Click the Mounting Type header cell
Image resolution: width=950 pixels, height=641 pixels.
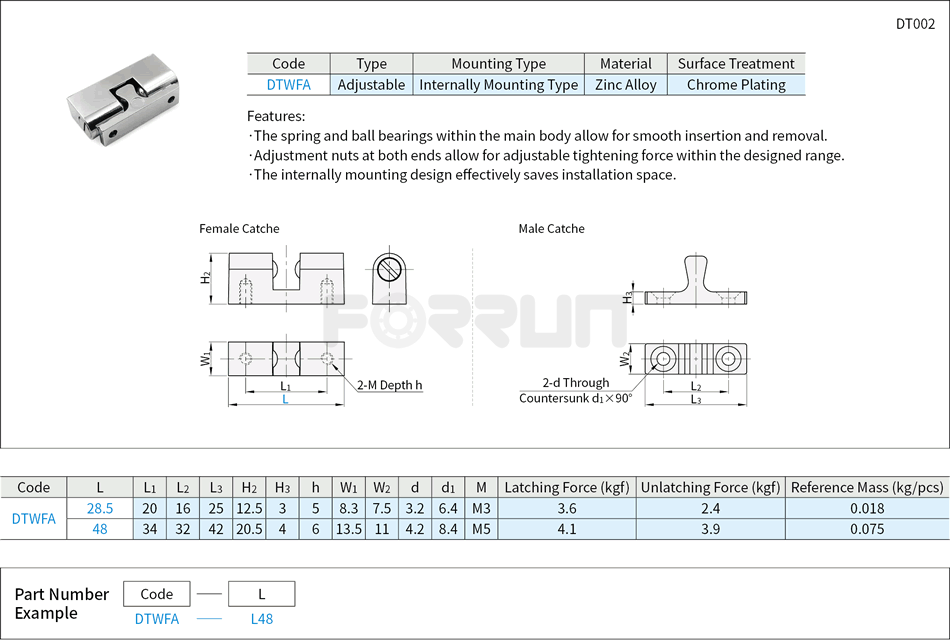[497, 63]
